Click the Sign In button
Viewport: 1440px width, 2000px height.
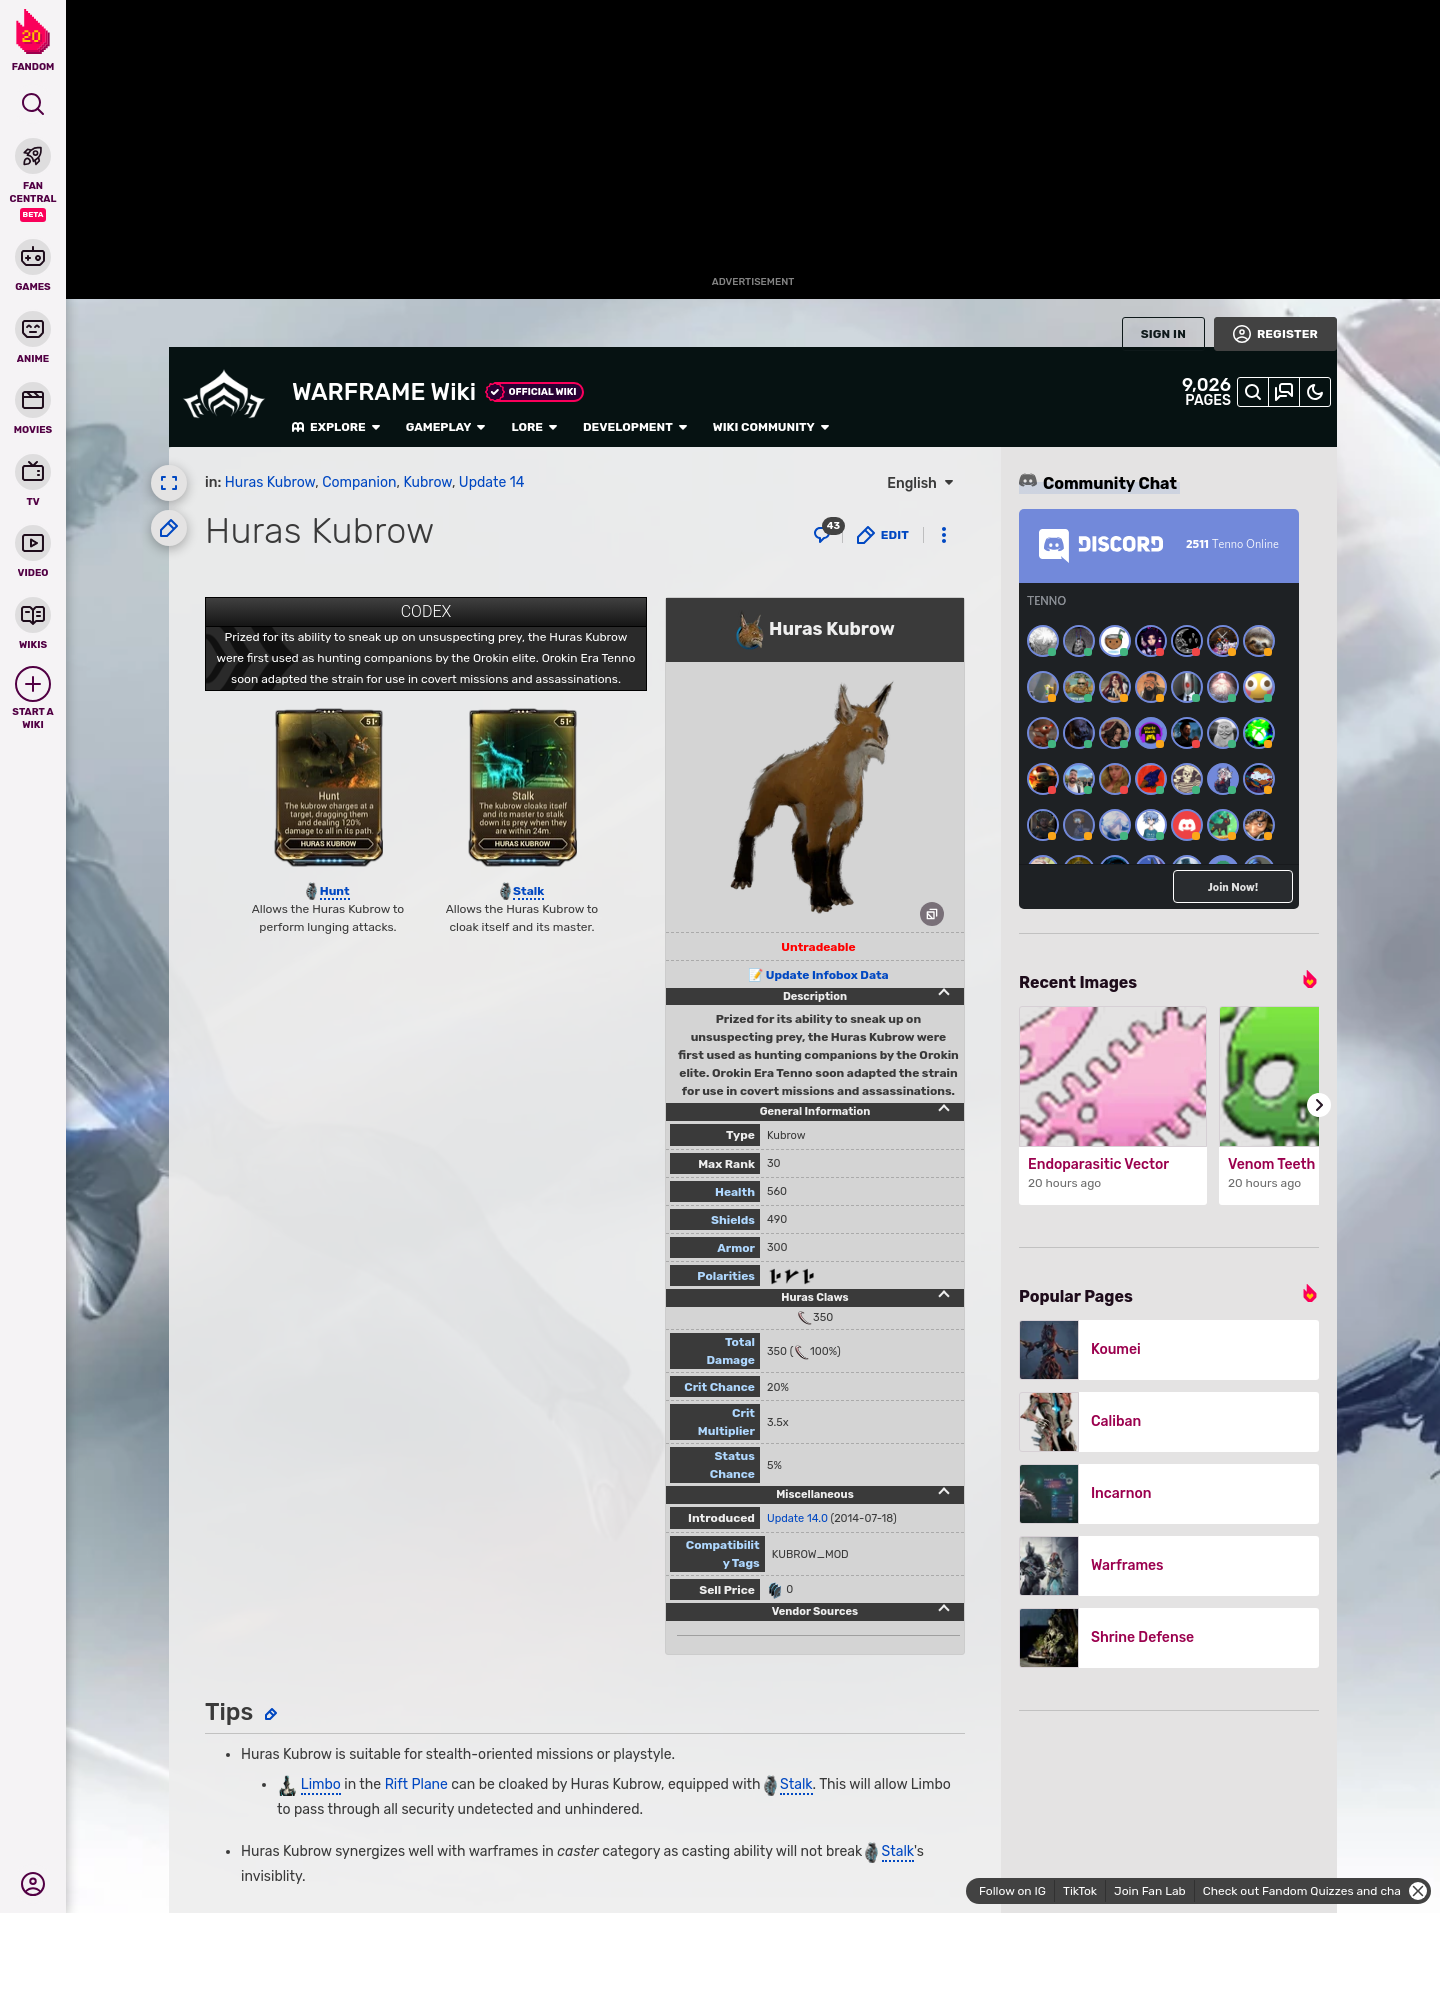click(1163, 334)
